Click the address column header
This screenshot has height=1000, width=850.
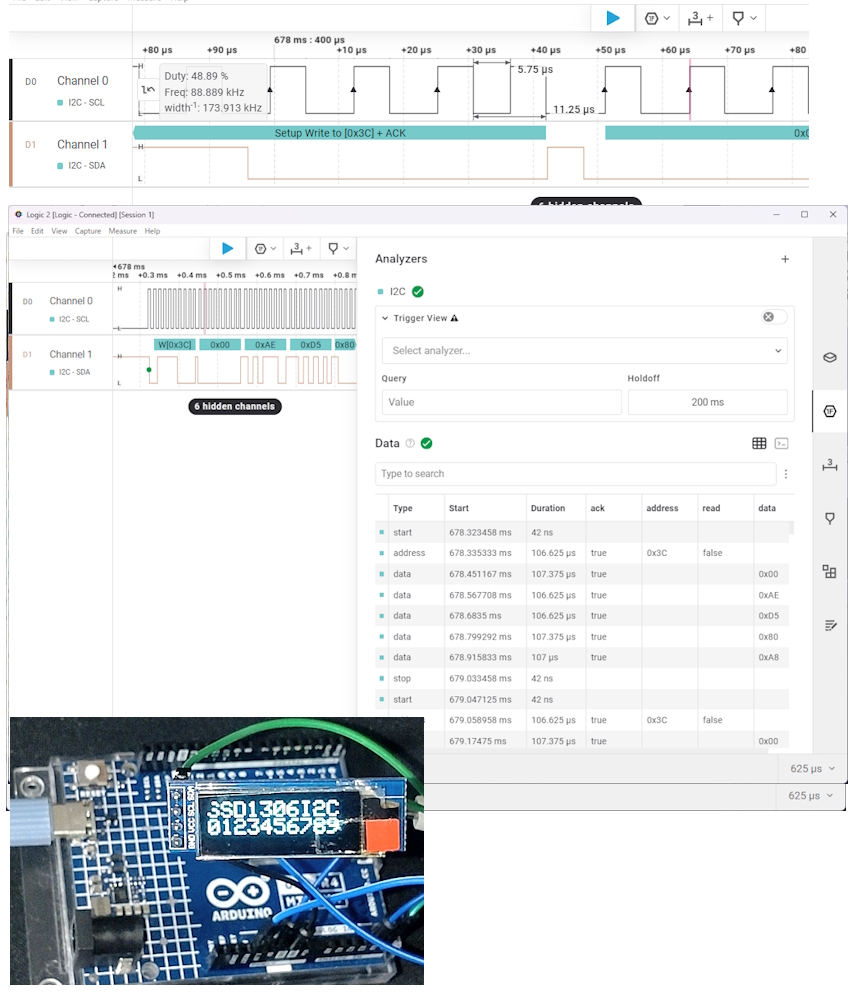coord(662,508)
